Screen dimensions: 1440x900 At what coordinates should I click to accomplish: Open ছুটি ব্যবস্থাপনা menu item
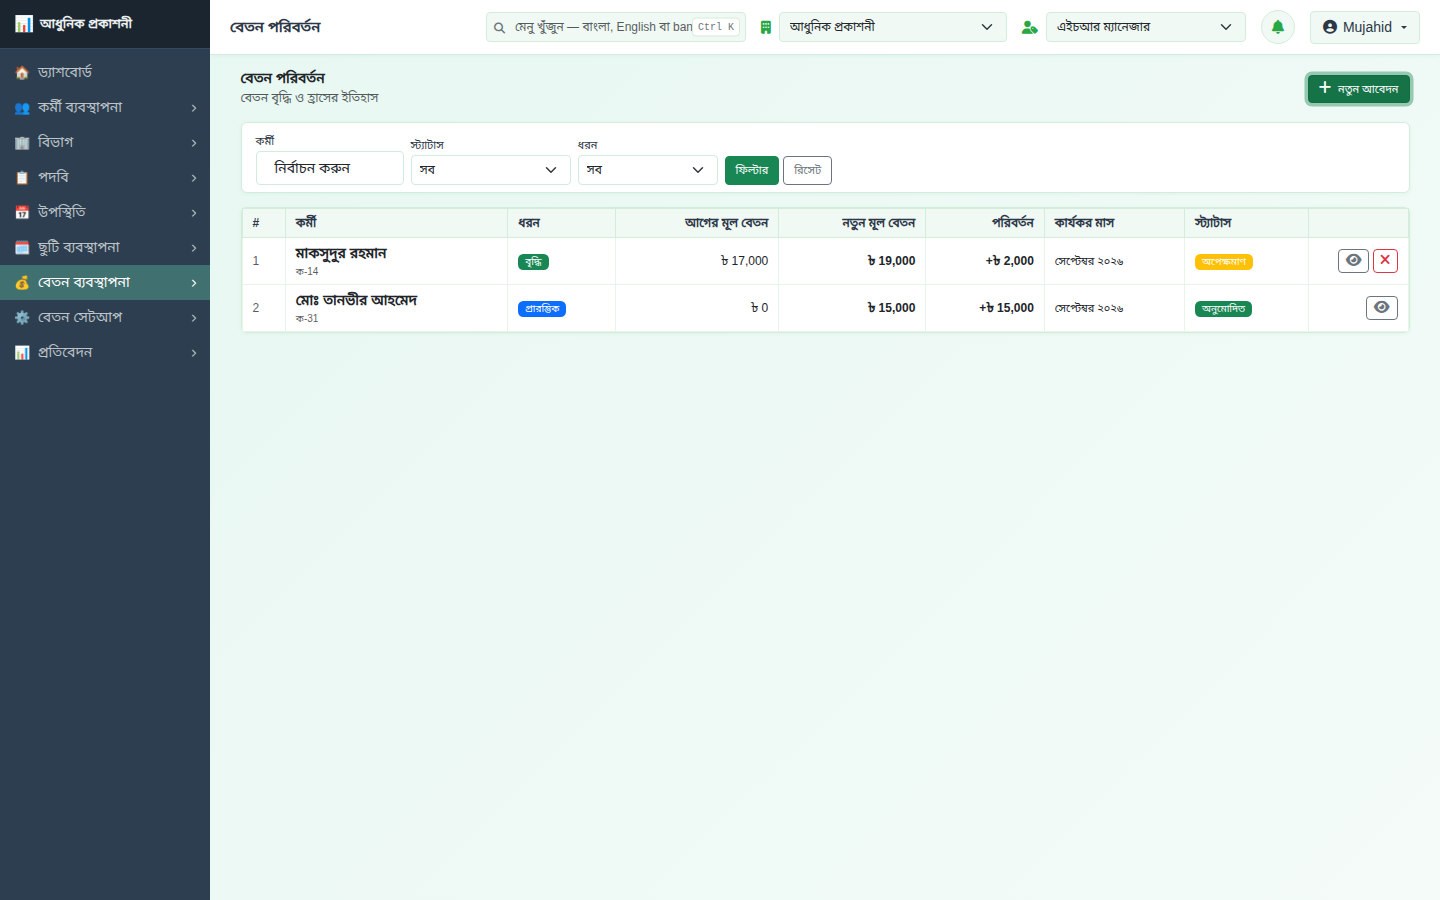click(105, 248)
